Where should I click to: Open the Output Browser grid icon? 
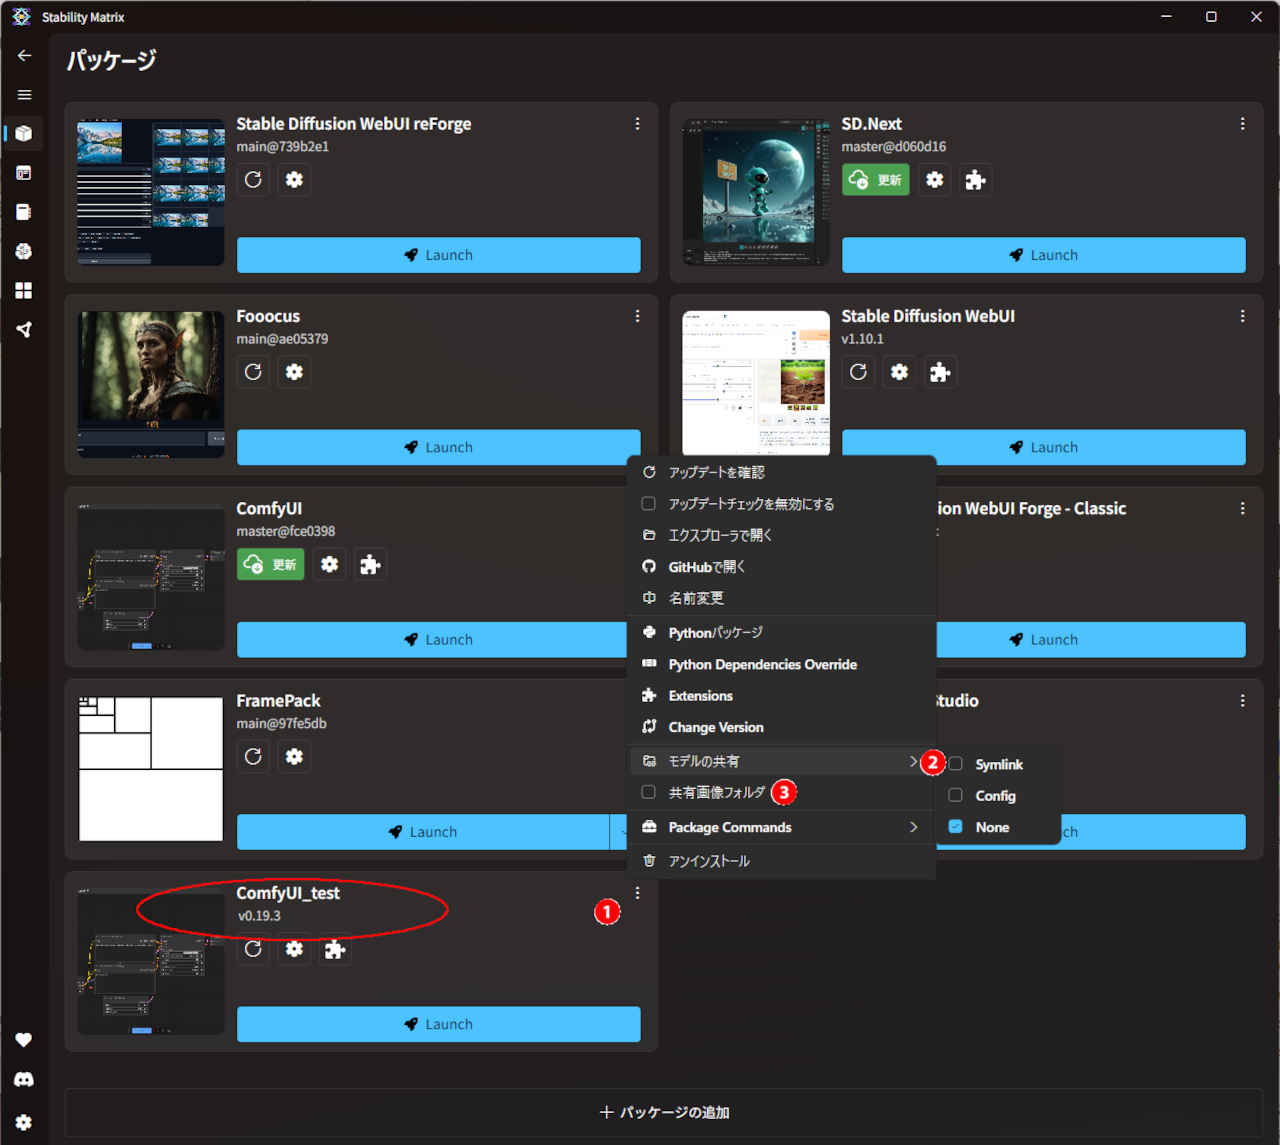tap(24, 290)
